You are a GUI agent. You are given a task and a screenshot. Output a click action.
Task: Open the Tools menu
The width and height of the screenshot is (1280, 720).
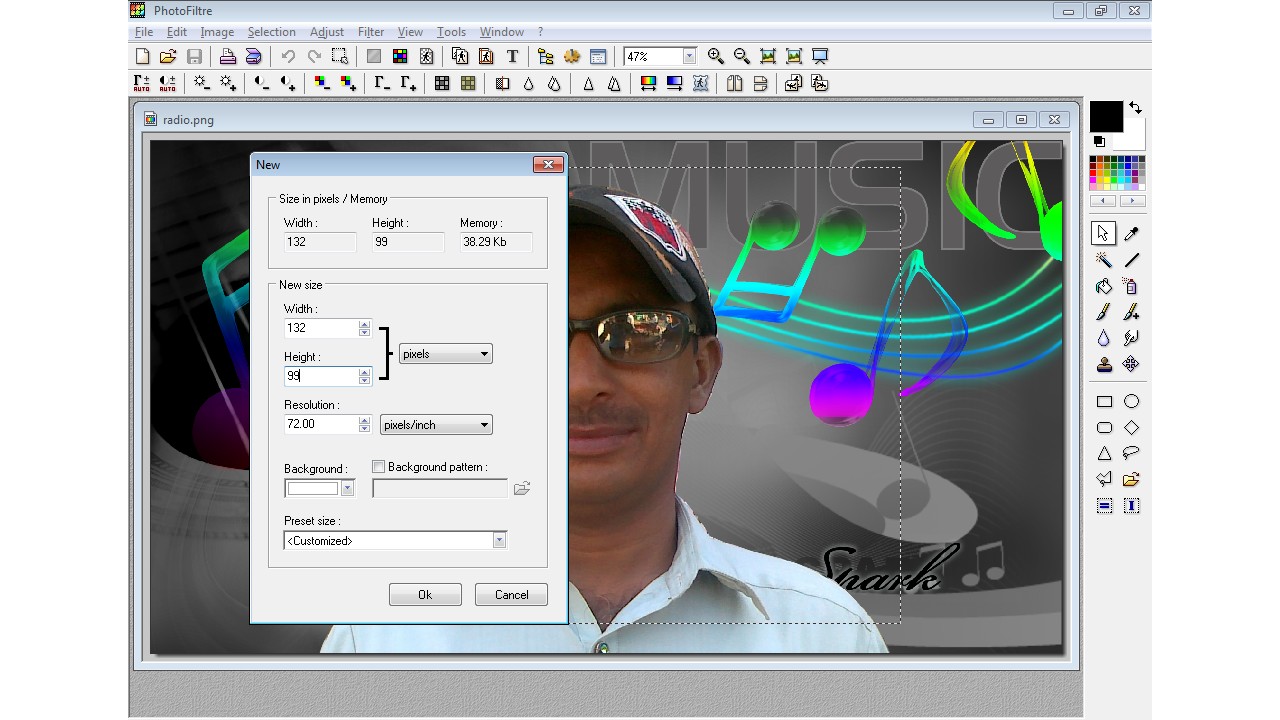(x=451, y=32)
